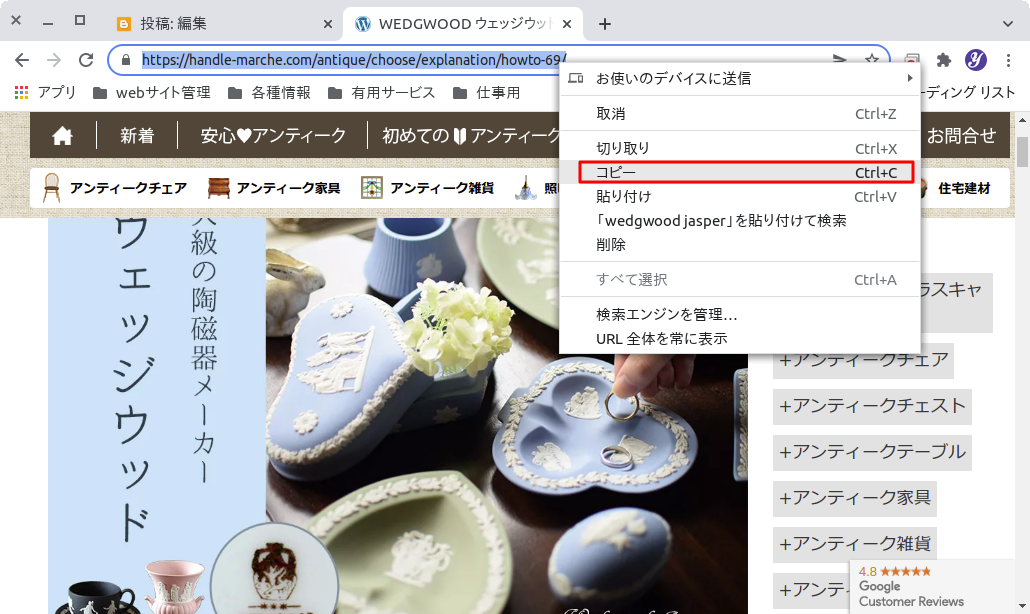Switch to the 投稿: 編集 tab
This screenshot has height=614, width=1030.
click(223, 24)
